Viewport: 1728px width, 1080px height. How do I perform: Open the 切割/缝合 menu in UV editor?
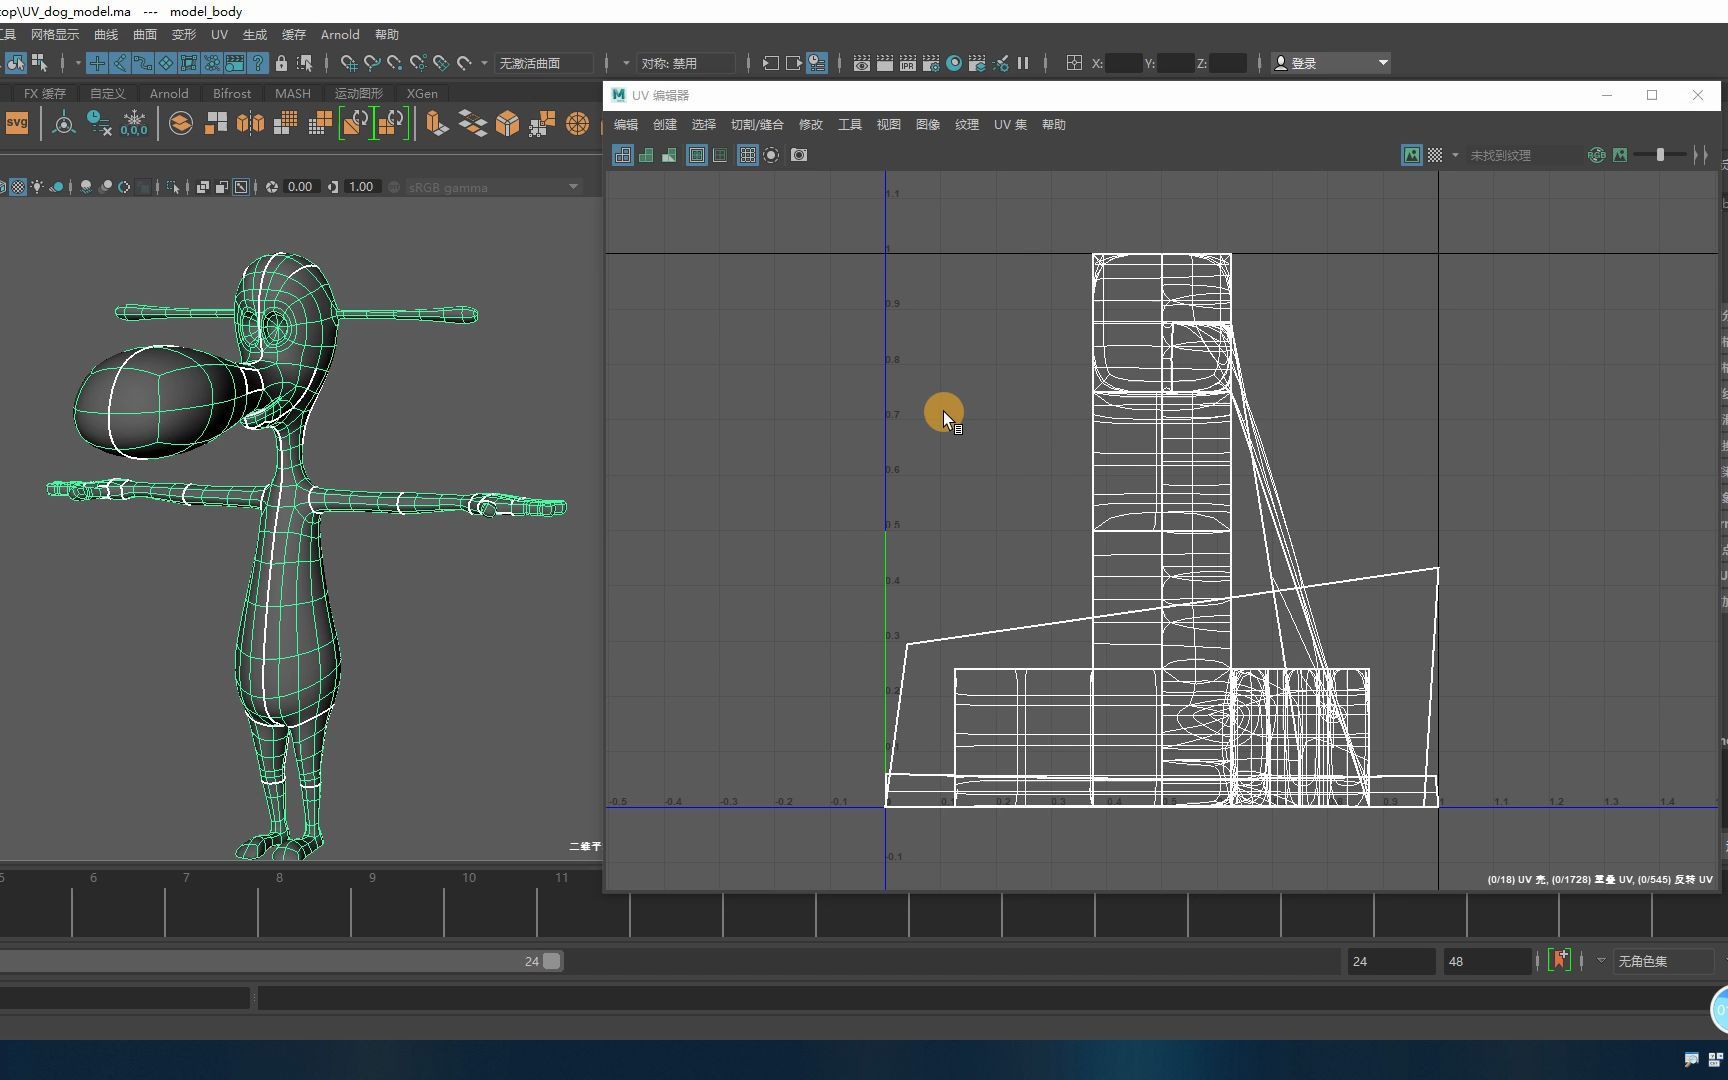tap(757, 125)
